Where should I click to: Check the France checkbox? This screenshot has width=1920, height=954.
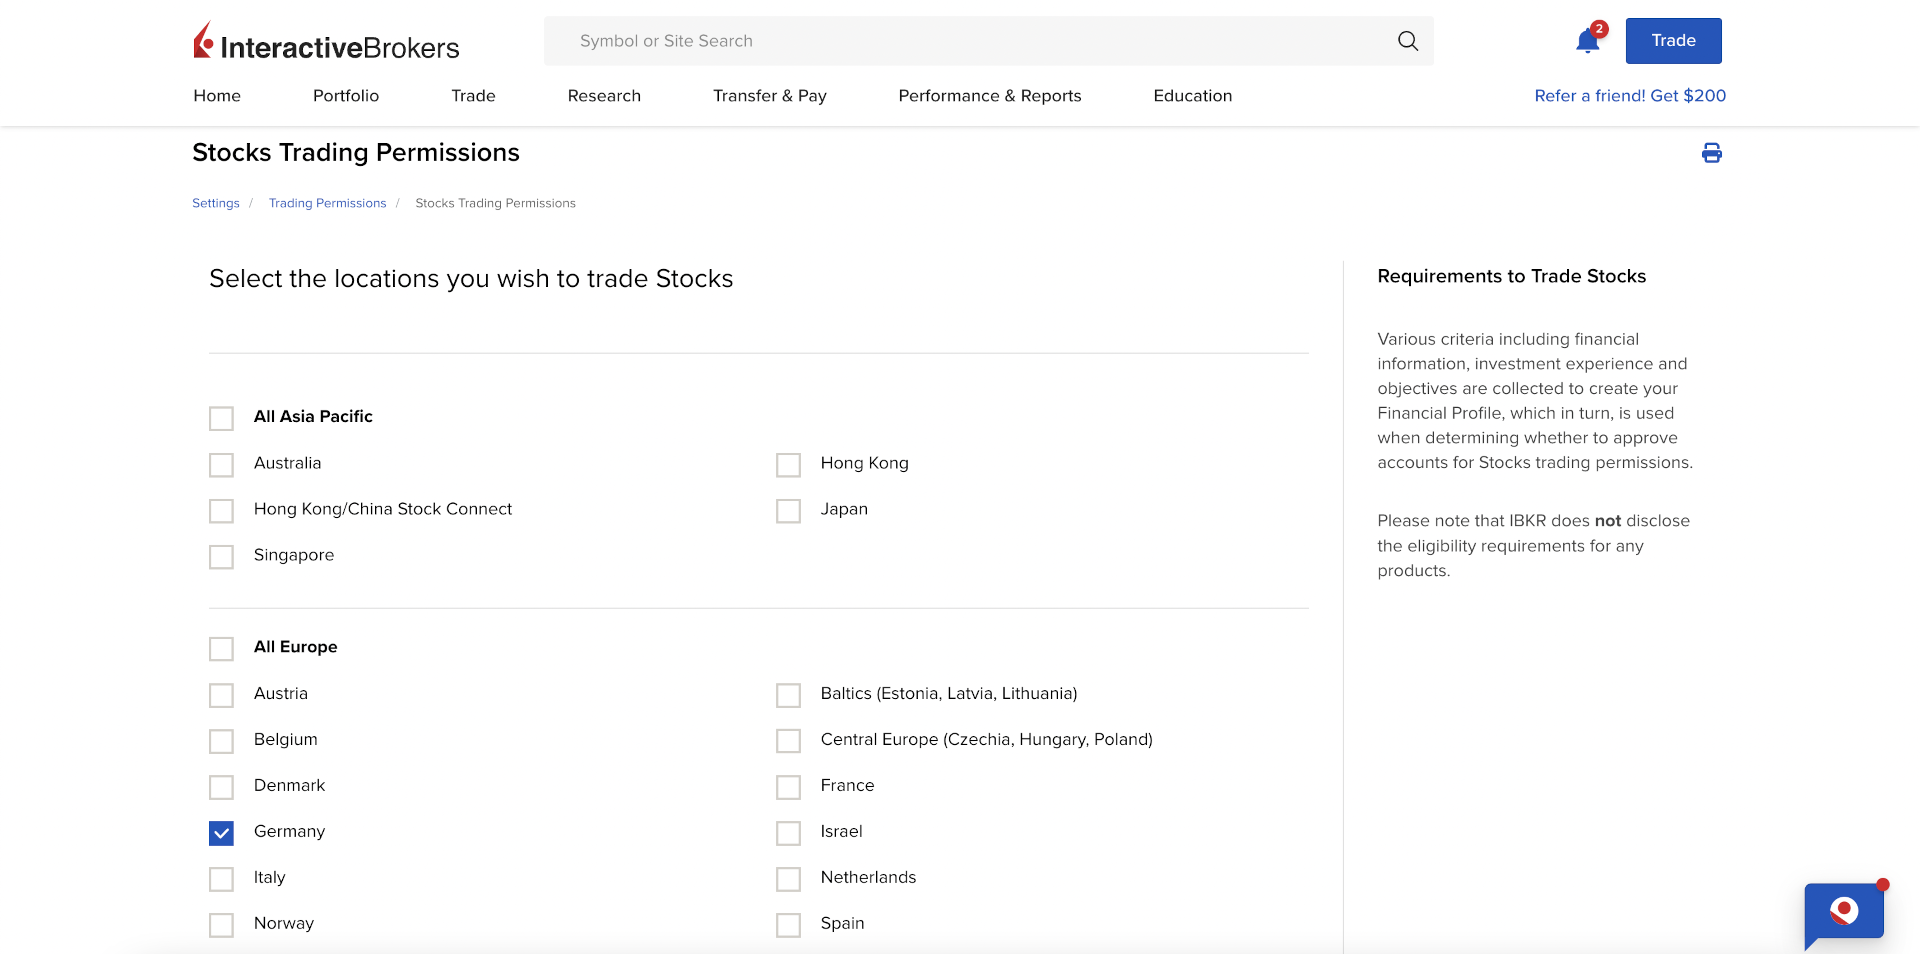point(788,787)
